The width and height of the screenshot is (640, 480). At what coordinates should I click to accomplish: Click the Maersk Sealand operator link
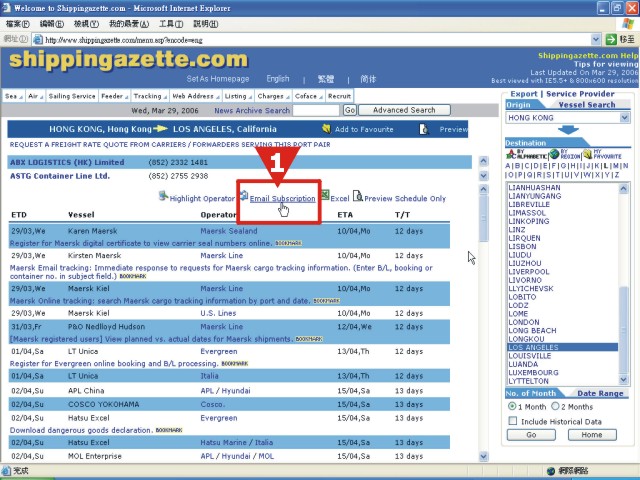coord(229,231)
